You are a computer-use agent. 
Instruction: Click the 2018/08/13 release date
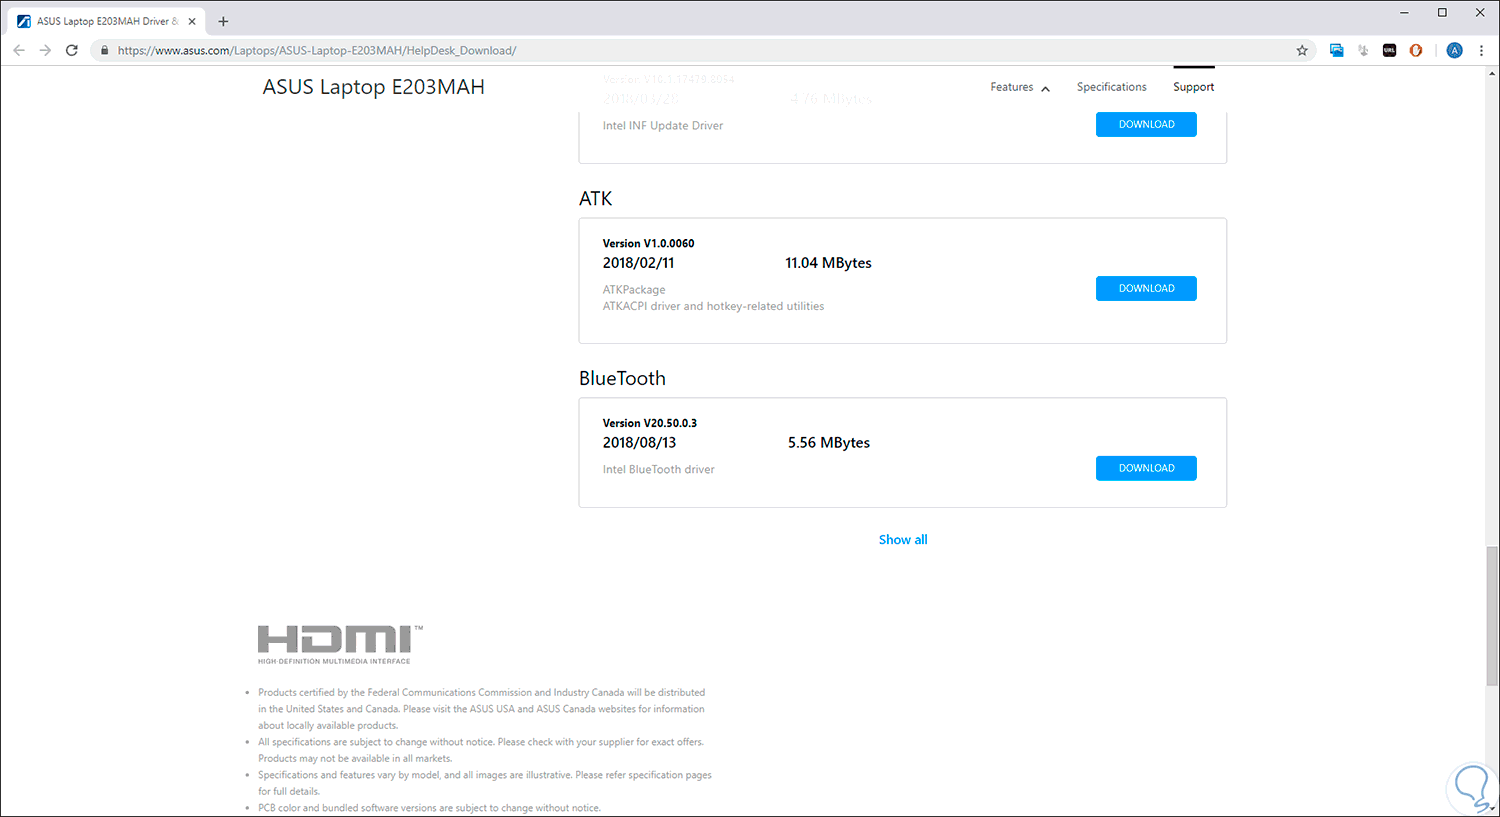[639, 443]
